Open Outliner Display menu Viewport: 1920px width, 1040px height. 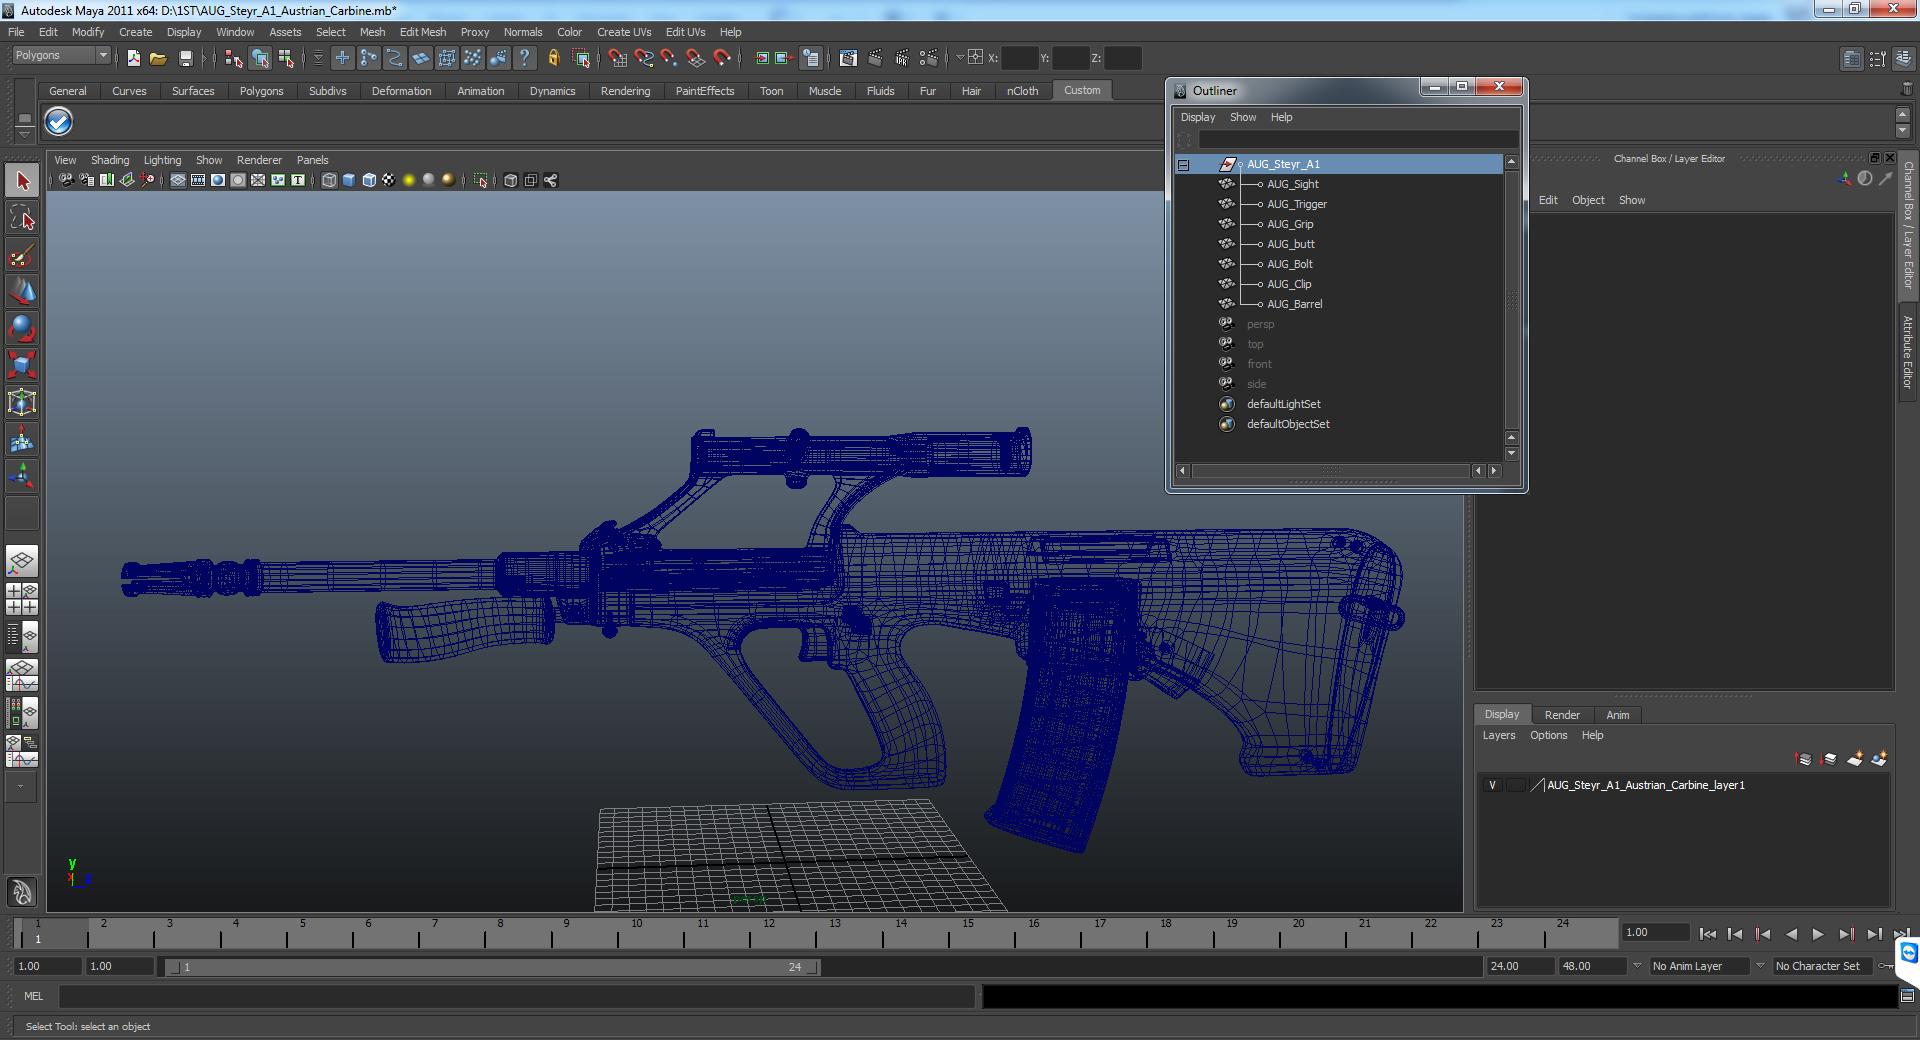coord(1198,117)
